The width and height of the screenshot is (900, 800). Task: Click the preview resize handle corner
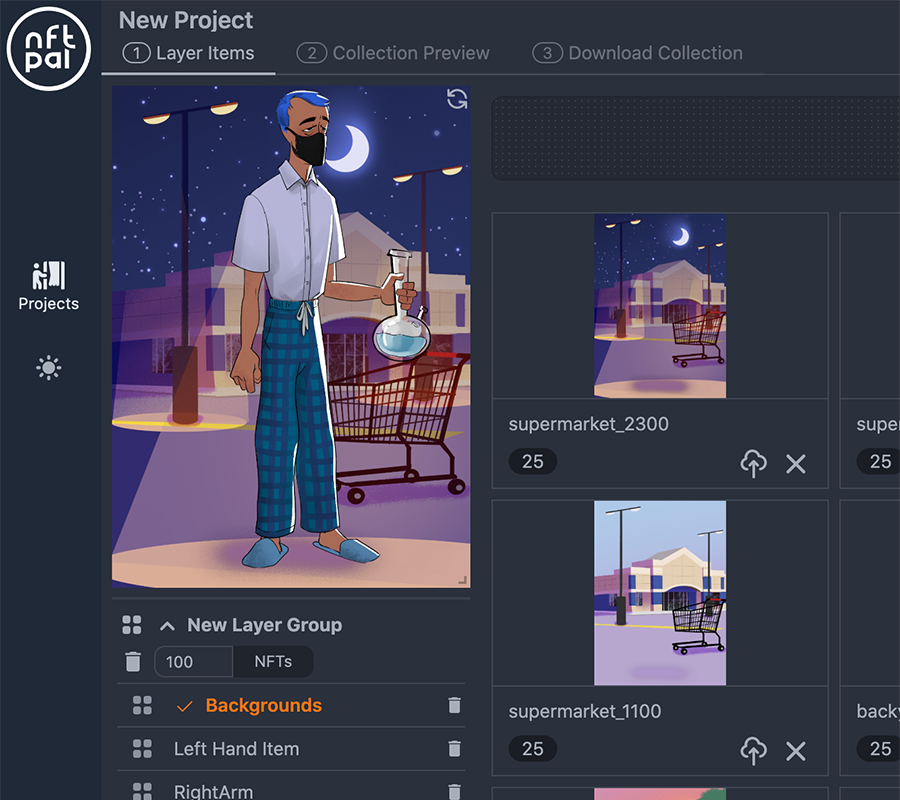(463, 580)
